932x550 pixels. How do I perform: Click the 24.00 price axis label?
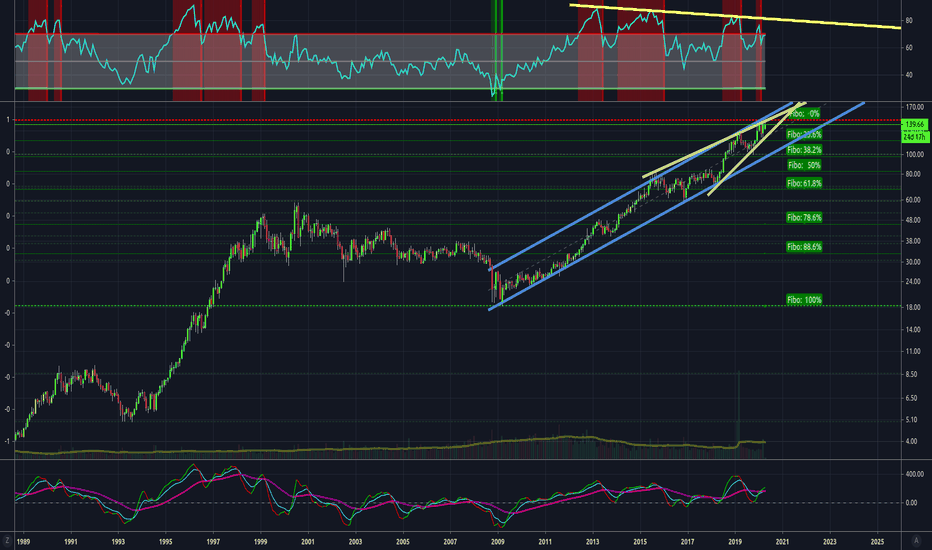(914, 281)
